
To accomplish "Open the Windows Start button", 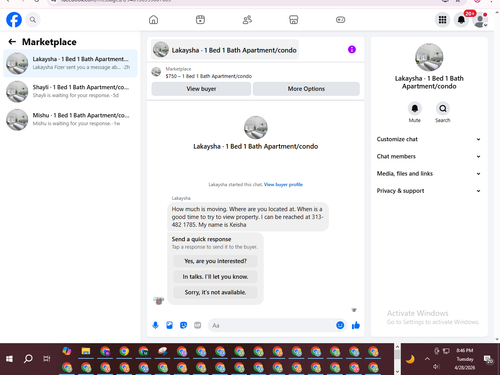I will (x=9, y=359).
